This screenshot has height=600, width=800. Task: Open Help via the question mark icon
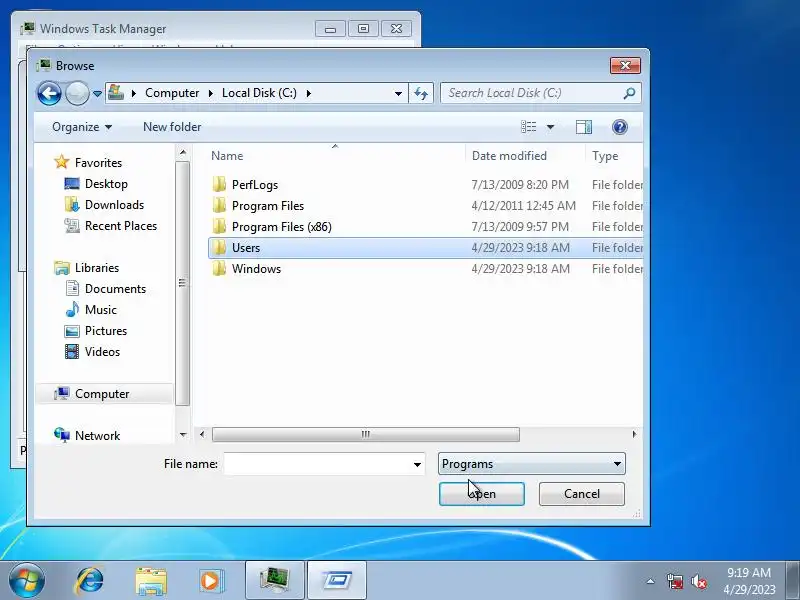[620, 127]
